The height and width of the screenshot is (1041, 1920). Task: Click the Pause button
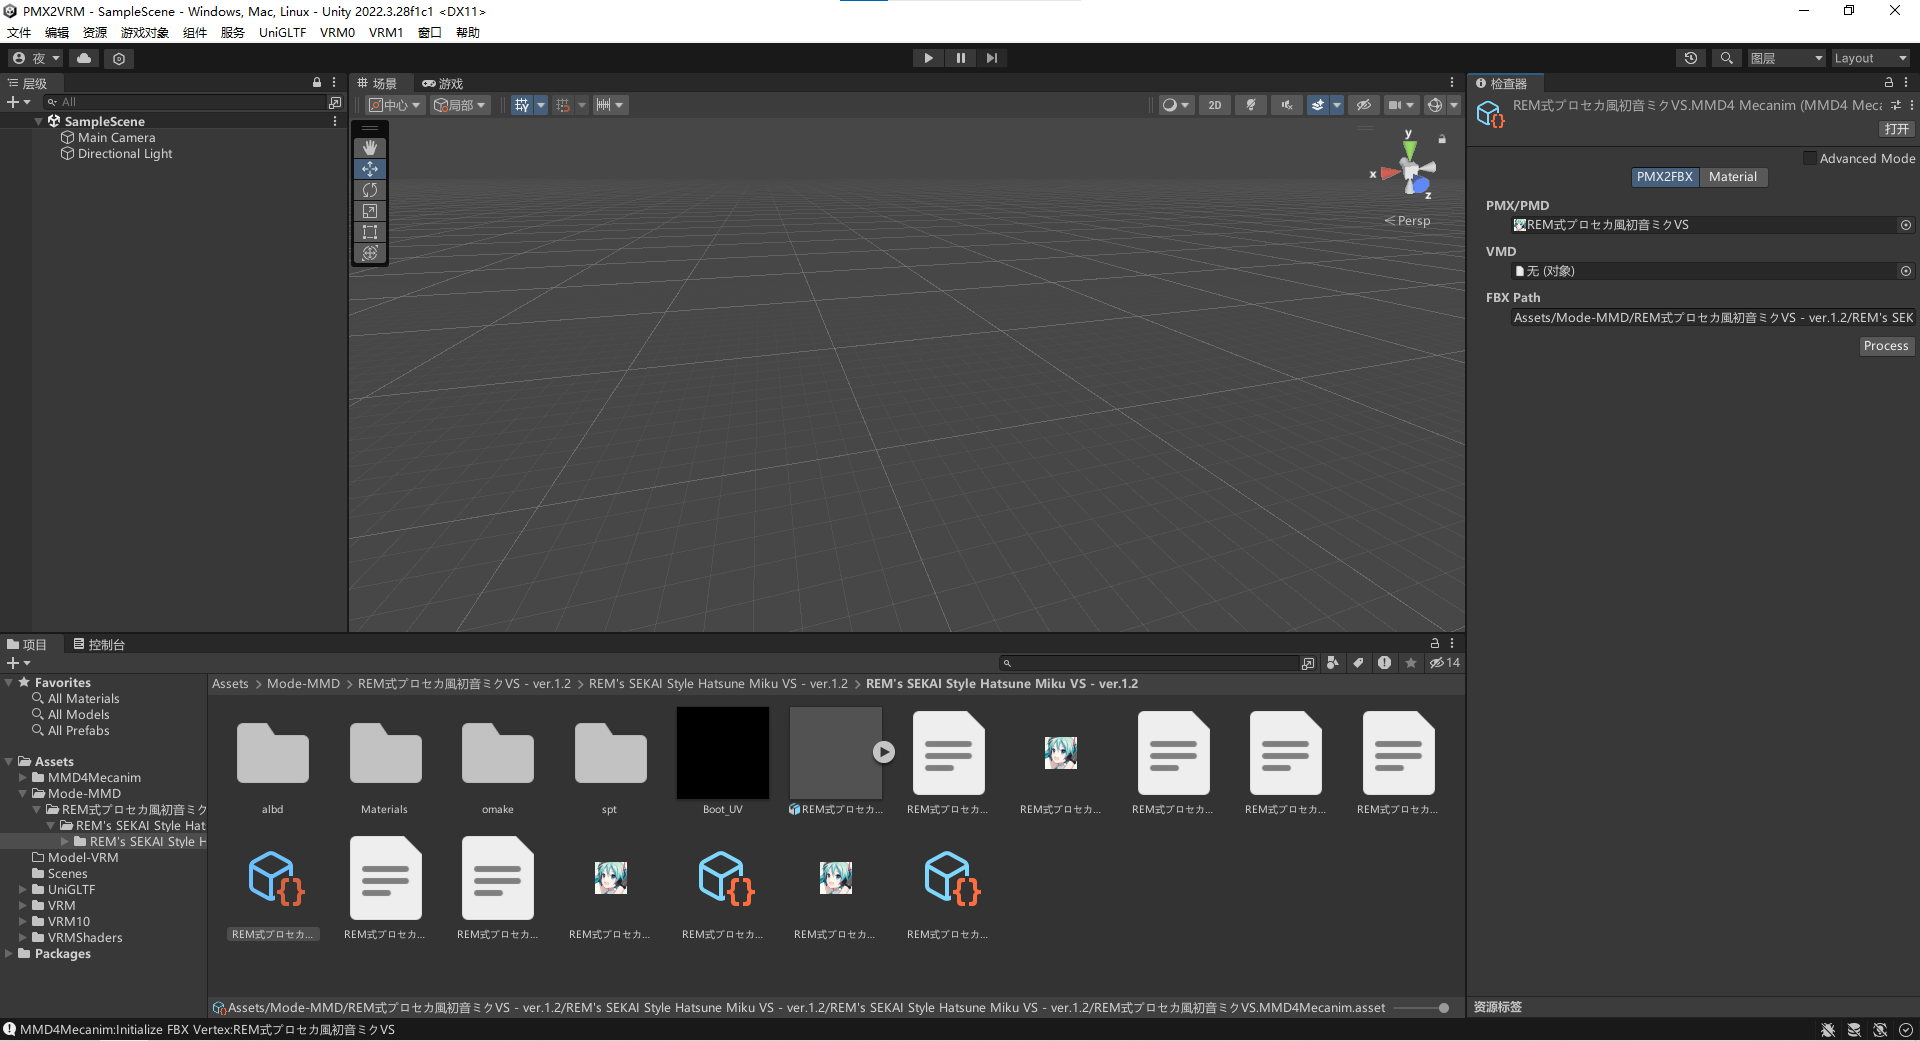(960, 58)
